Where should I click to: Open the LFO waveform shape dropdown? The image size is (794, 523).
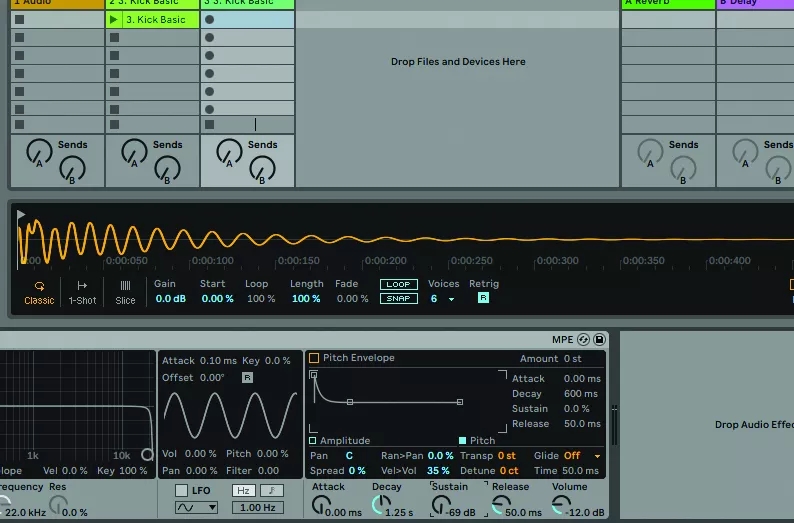pos(196,508)
